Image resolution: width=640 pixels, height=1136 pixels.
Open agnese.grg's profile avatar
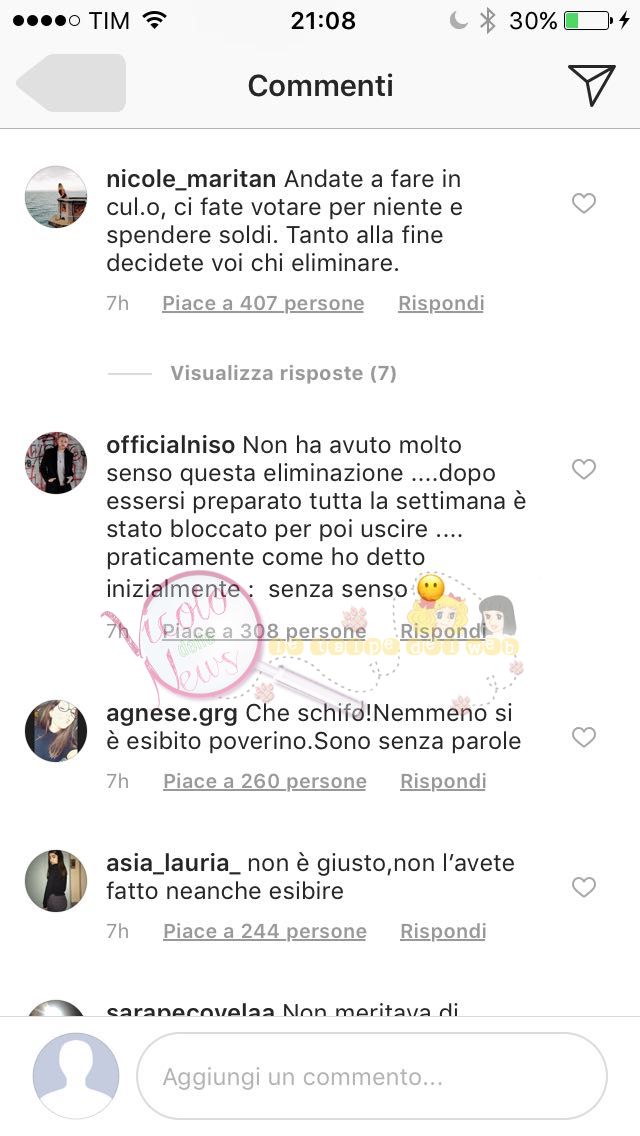click(x=56, y=731)
